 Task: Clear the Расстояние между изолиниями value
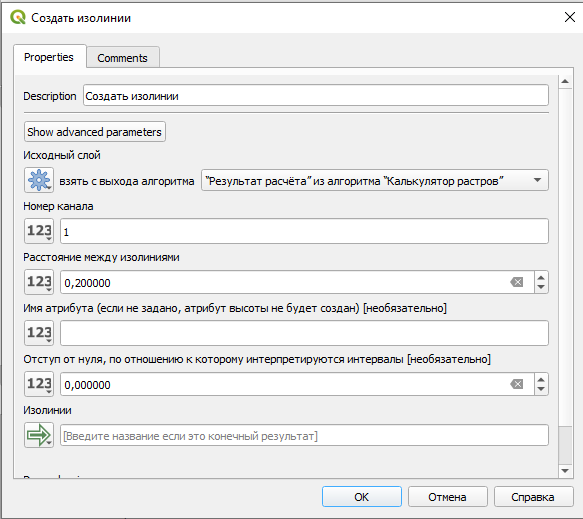click(516, 282)
